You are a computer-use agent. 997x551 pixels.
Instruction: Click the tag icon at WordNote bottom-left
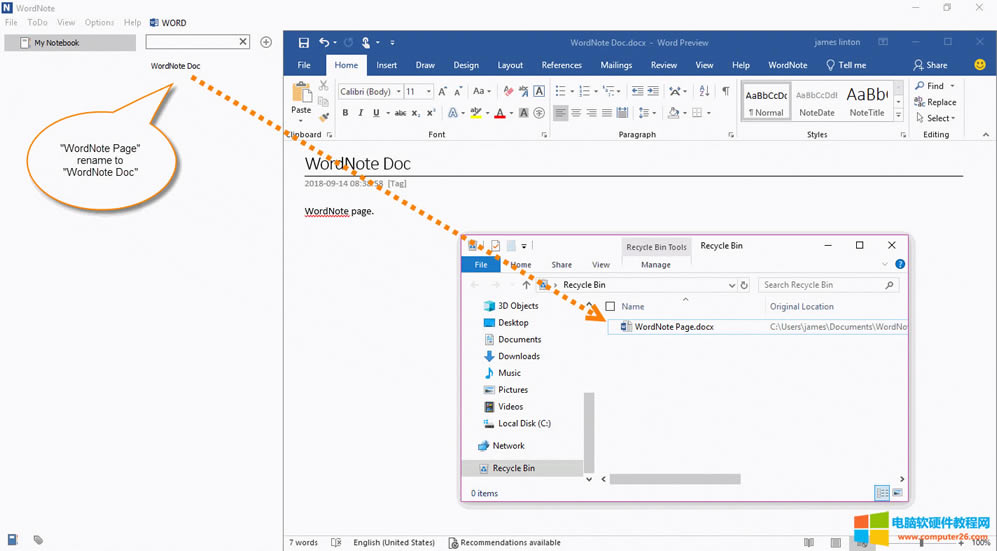point(38,540)
